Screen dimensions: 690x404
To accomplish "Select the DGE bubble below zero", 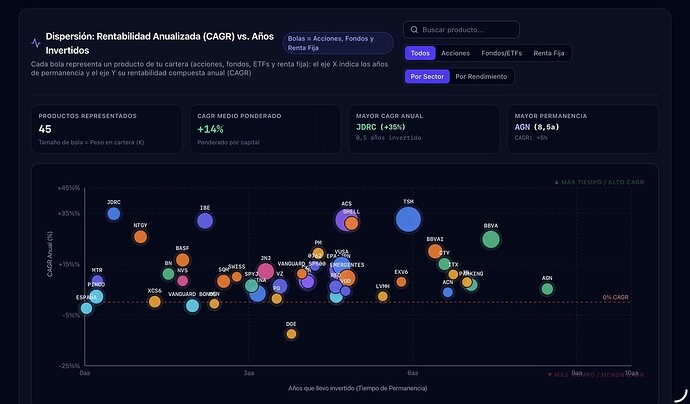I will tap(291, 334).
